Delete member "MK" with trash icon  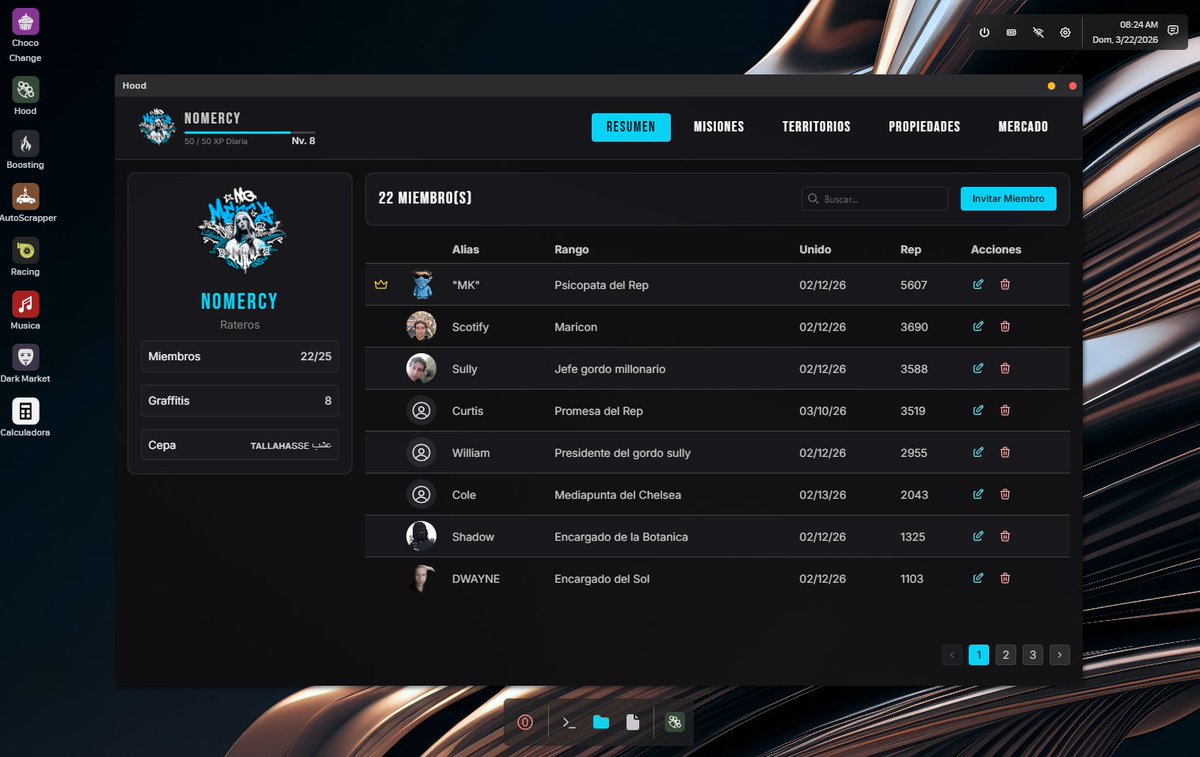[1005, 285]
